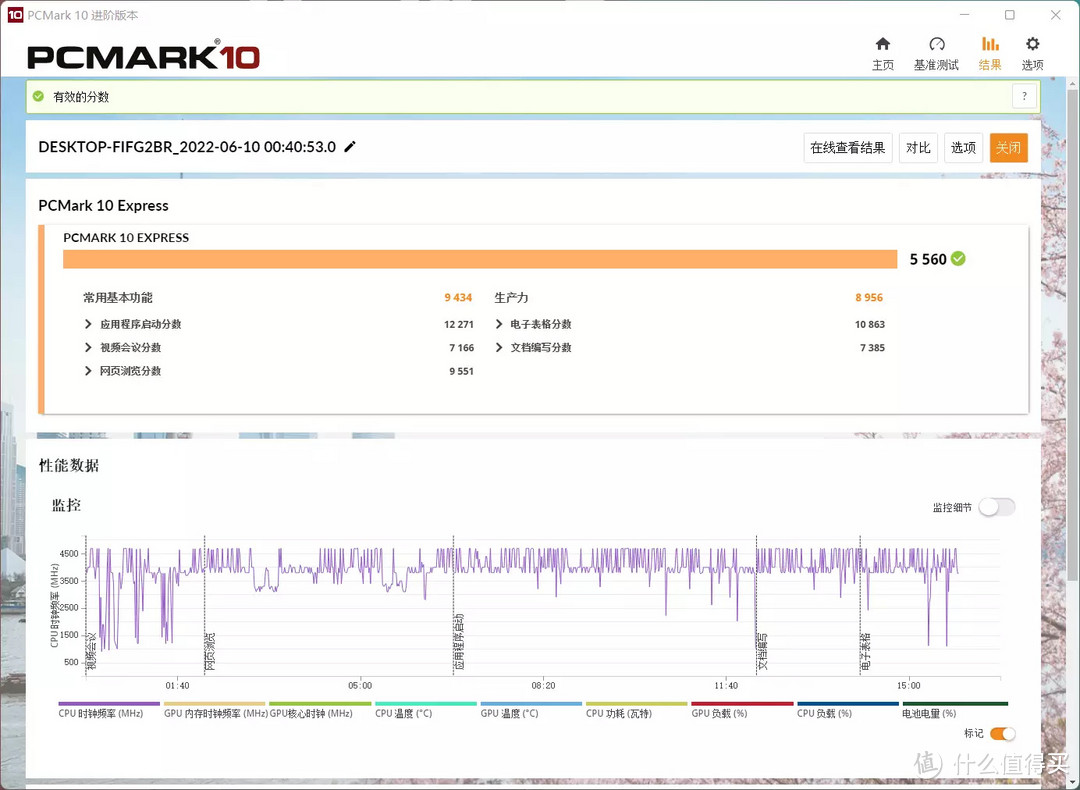Click the PCMark 10 app icon in title bar
This screenshot has width=1080, height=790.
14,14
